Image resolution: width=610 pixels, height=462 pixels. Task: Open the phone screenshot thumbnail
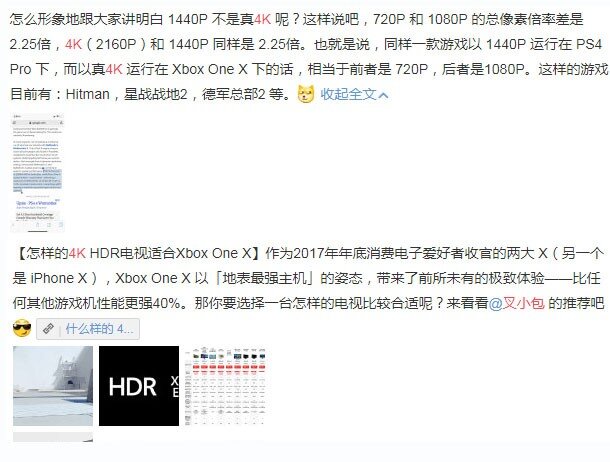(x=37, y=172)
